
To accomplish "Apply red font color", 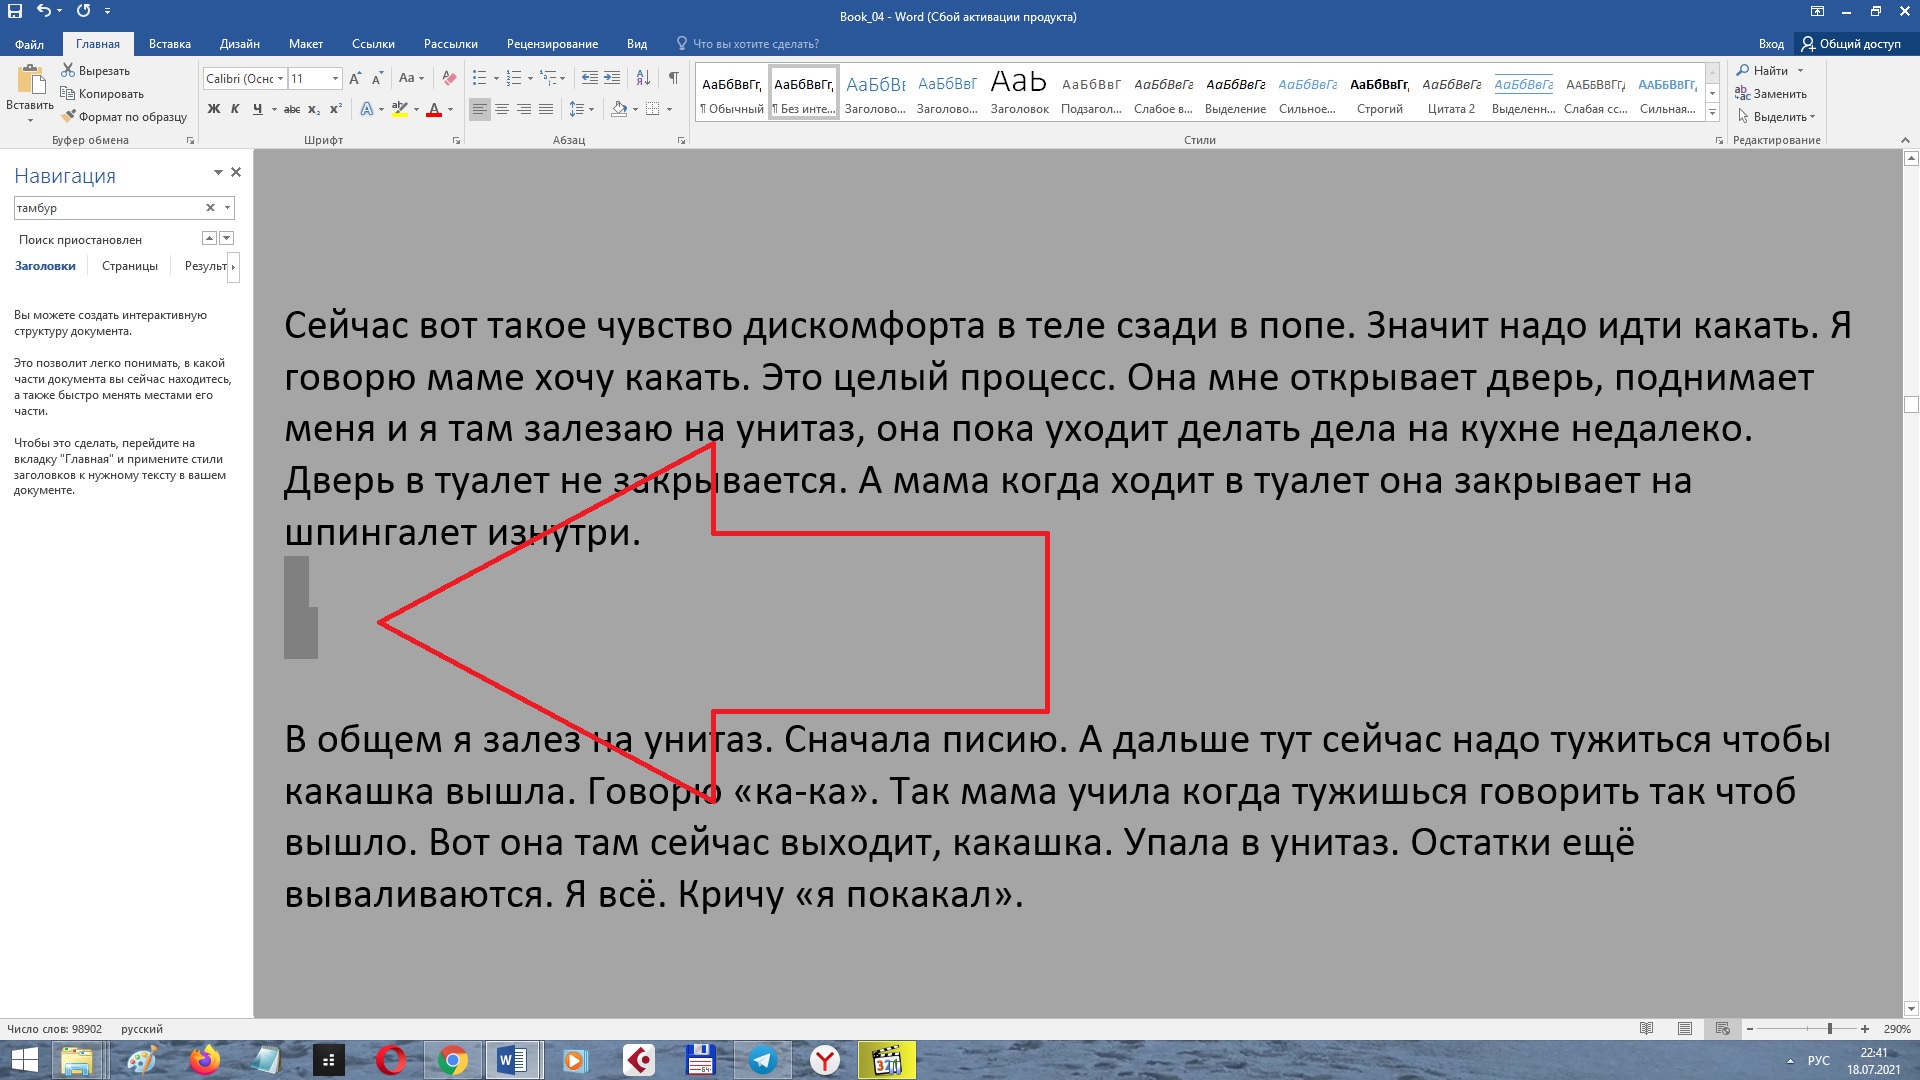I will click(x=434, y=109).
